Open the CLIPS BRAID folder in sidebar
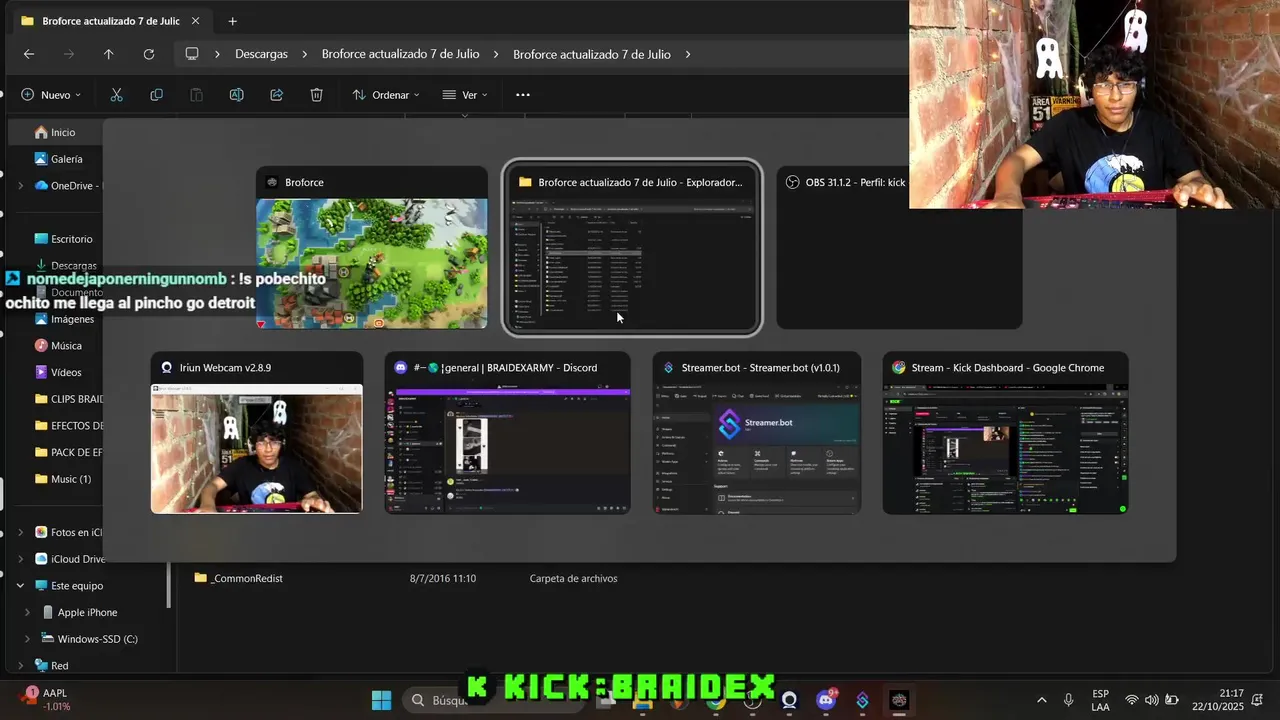The width and height of the screenshot is (1280, 720). coord(68,399)
